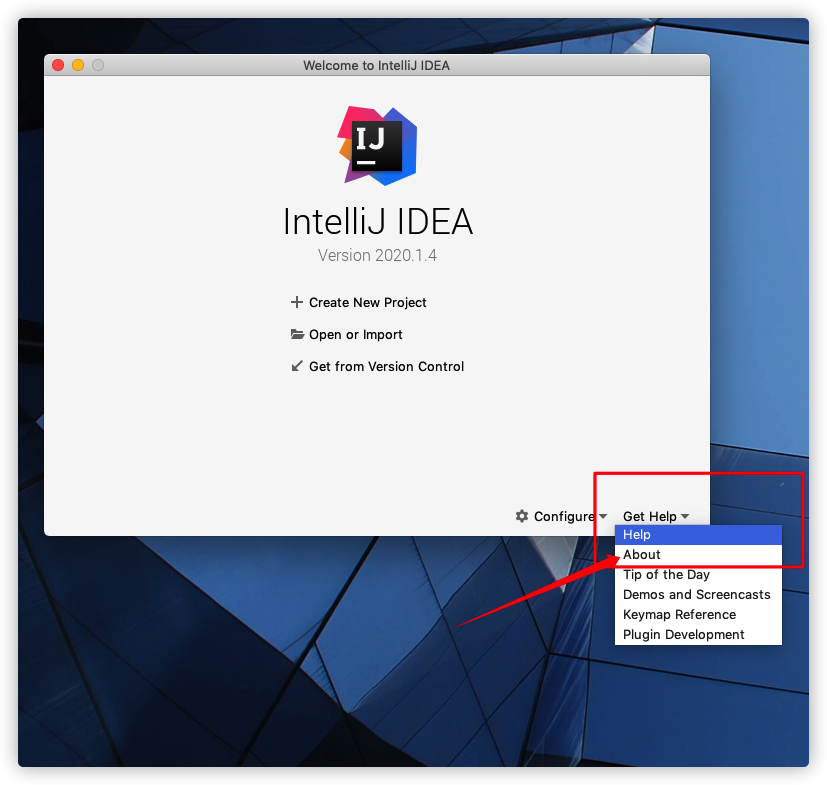The height and width of the screenshot is (785, 827).
Task: Click the Configure gear icon
Action: point(522,516)
